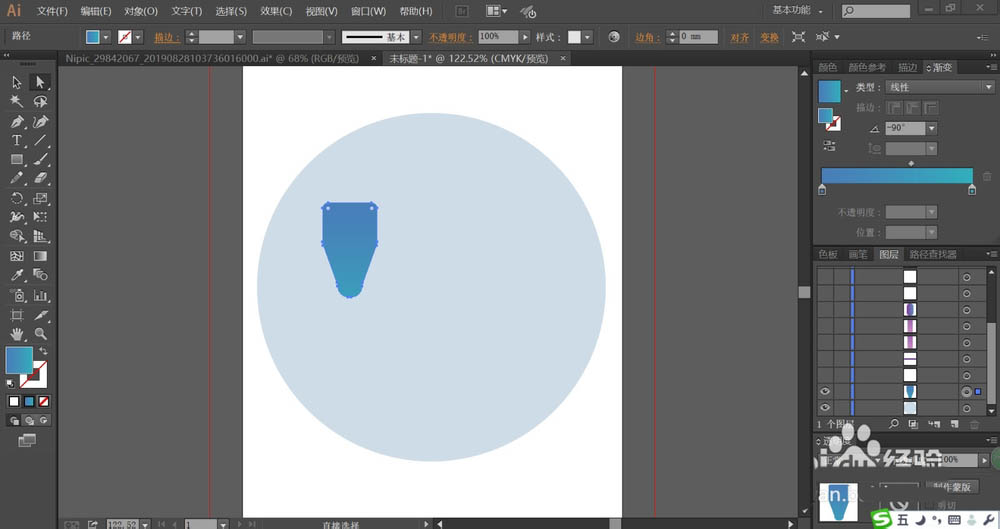Delete gradient stop trash icon
1000x529 pixels.
[x=987, y=176]
